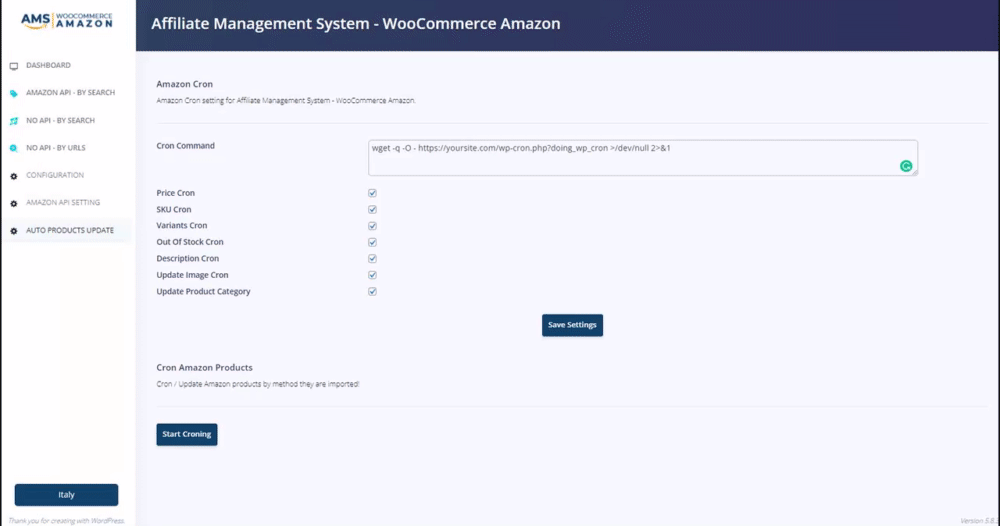Image resolution: width=1000 pixels, height=526 pixels.
Task: Uncheck the Price Cron checkbox
Action: [x=372, y=193]
